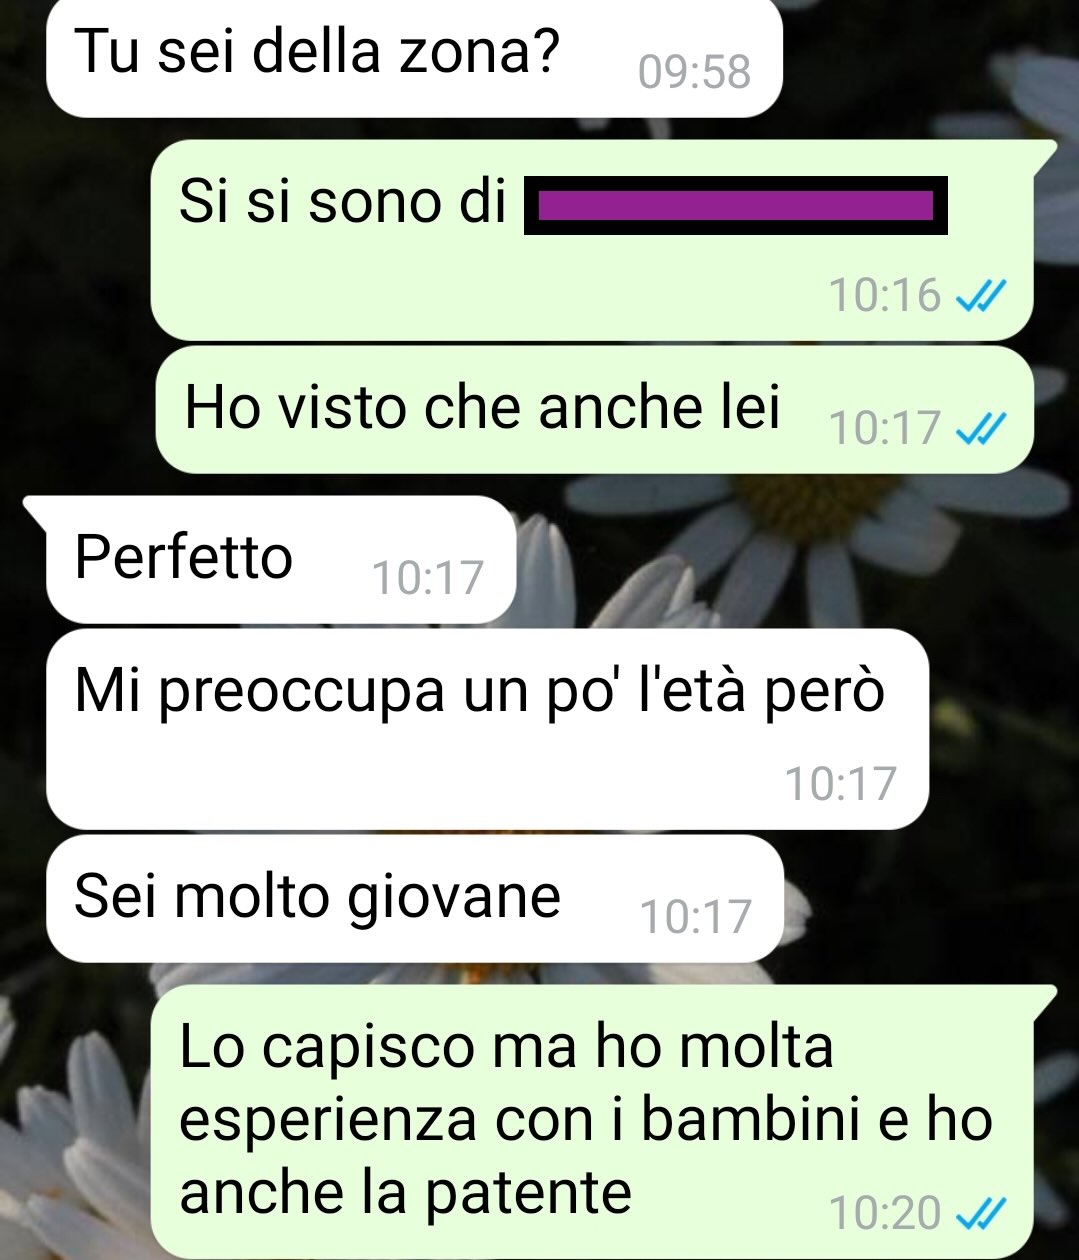Select the 'Si si sono di' message
This screenshot has height=1260, width=1079.
pos(592,240)
